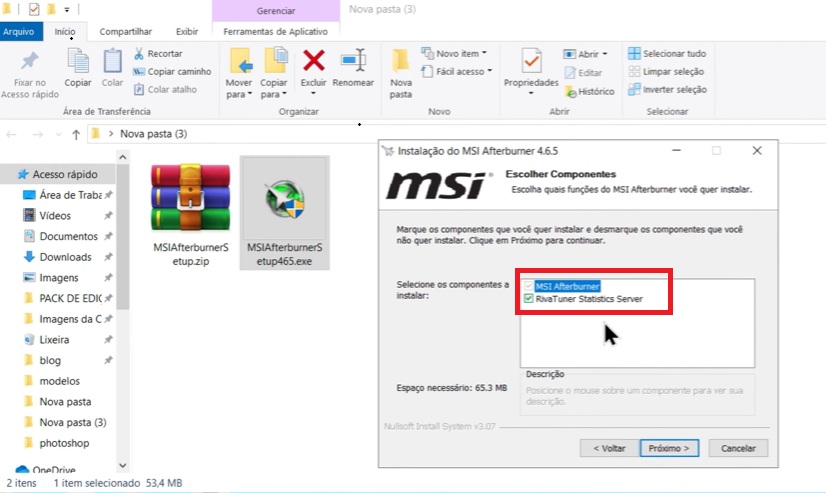Screen dimensions: 826x493
Task: Click the Renomear icon
Action: (353, 61)
